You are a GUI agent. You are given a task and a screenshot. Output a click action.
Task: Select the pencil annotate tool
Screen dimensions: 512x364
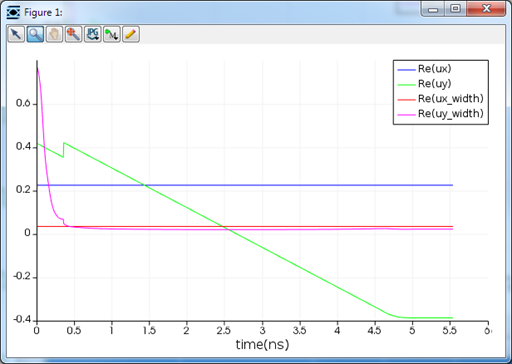coord(131,34)
